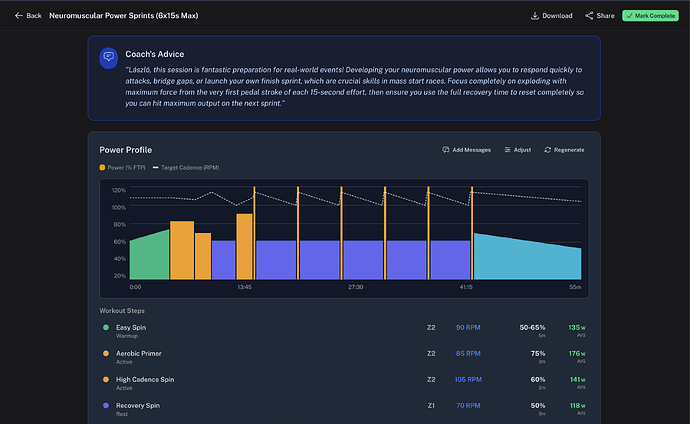Click the purple Recovery Spin color dot

tap(106, 406)
